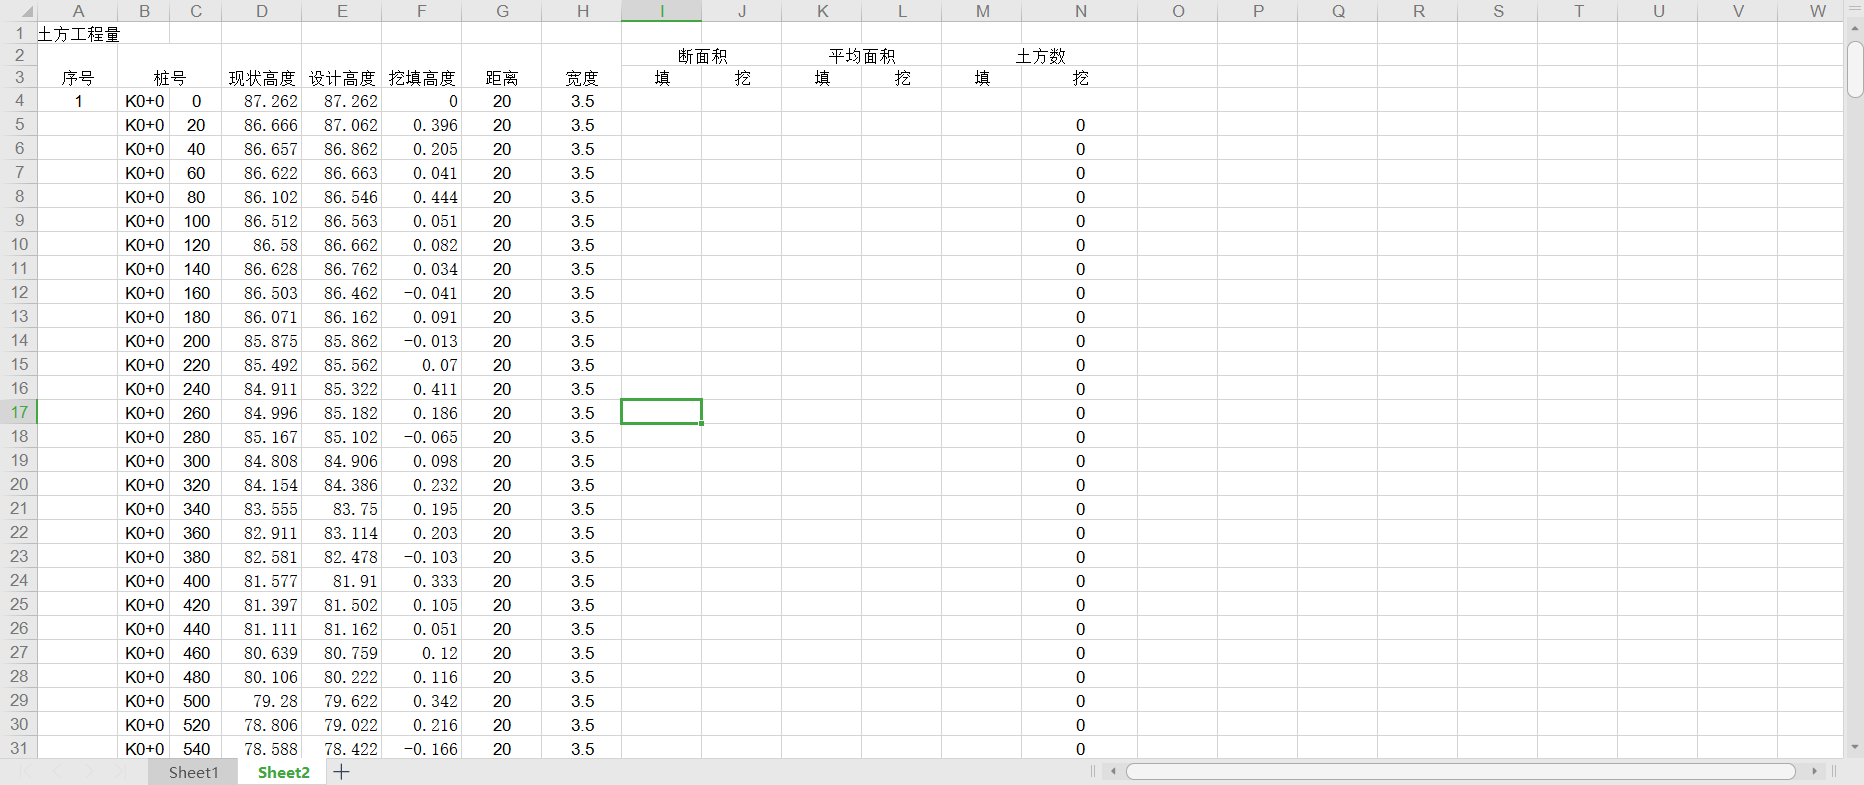Image resolution: width=1864 pixels, height=785 pixels.
Task: Click the vertical scrollbar thumb
Action: (x=1855, y=70)
